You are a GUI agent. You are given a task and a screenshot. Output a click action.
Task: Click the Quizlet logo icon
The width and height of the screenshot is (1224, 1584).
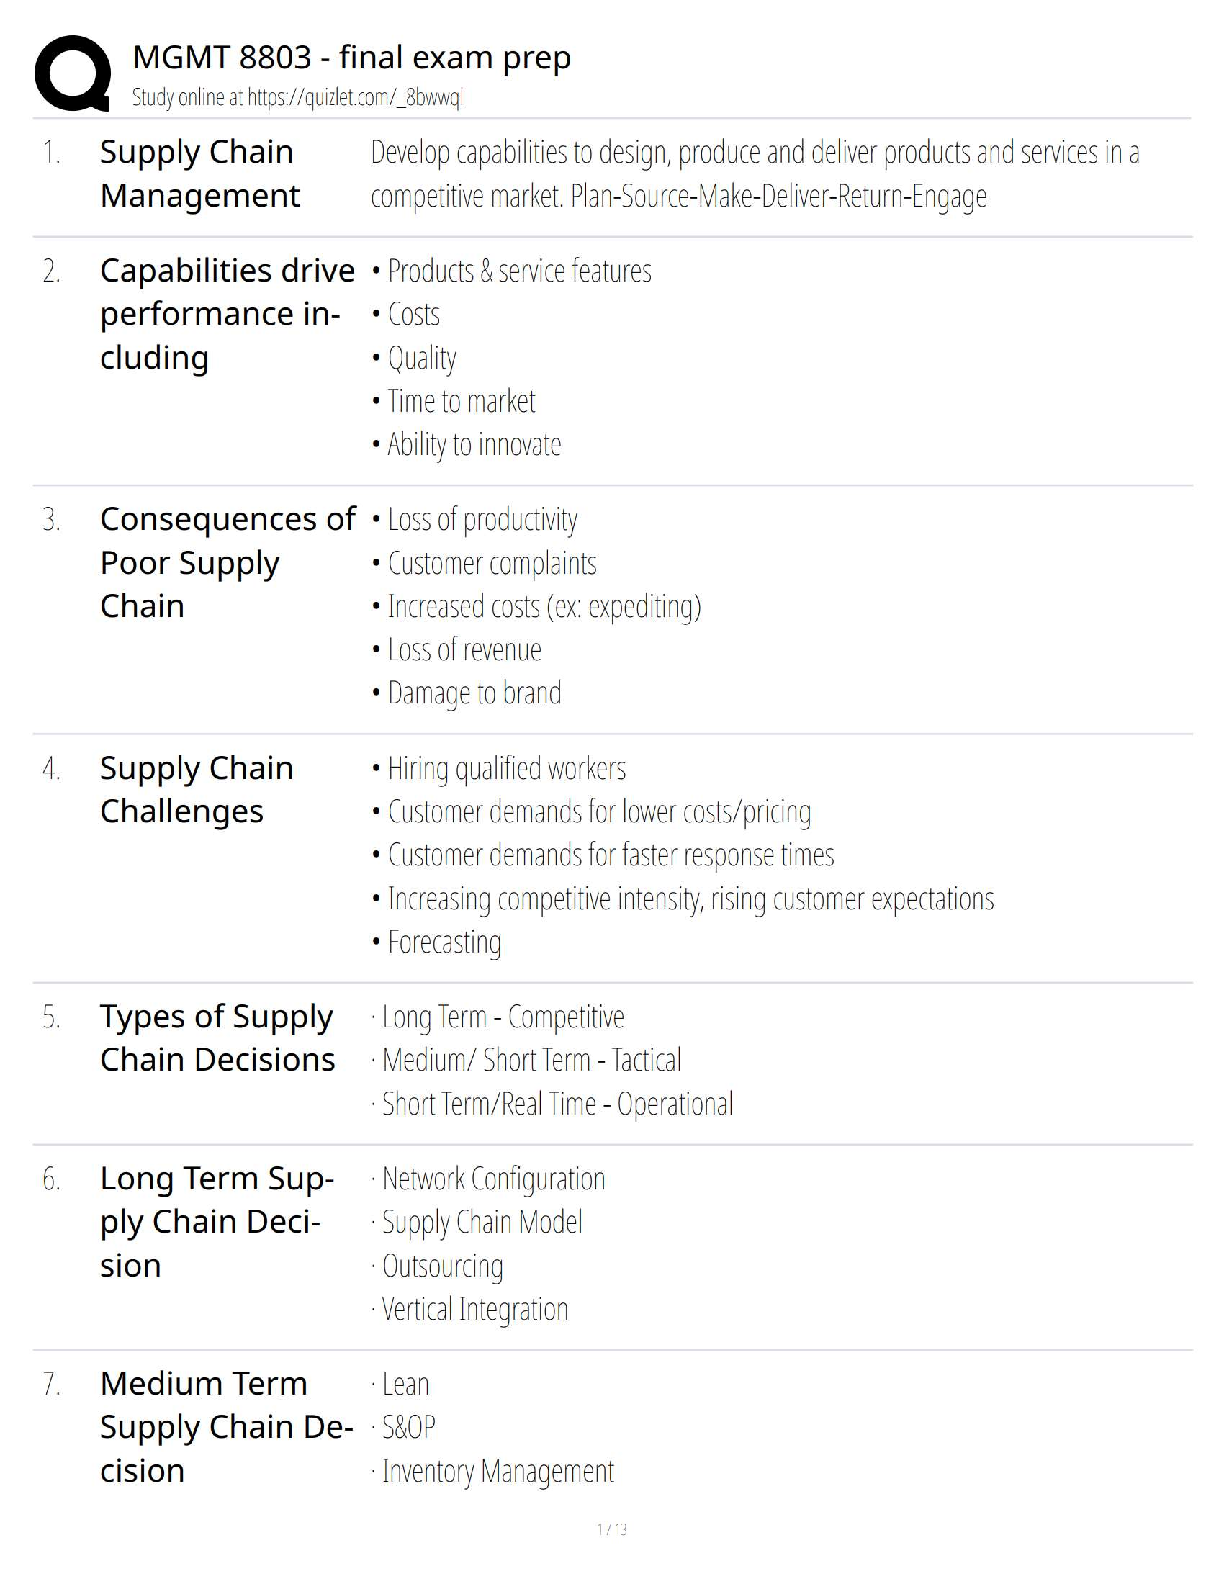(x=72, y=72)
